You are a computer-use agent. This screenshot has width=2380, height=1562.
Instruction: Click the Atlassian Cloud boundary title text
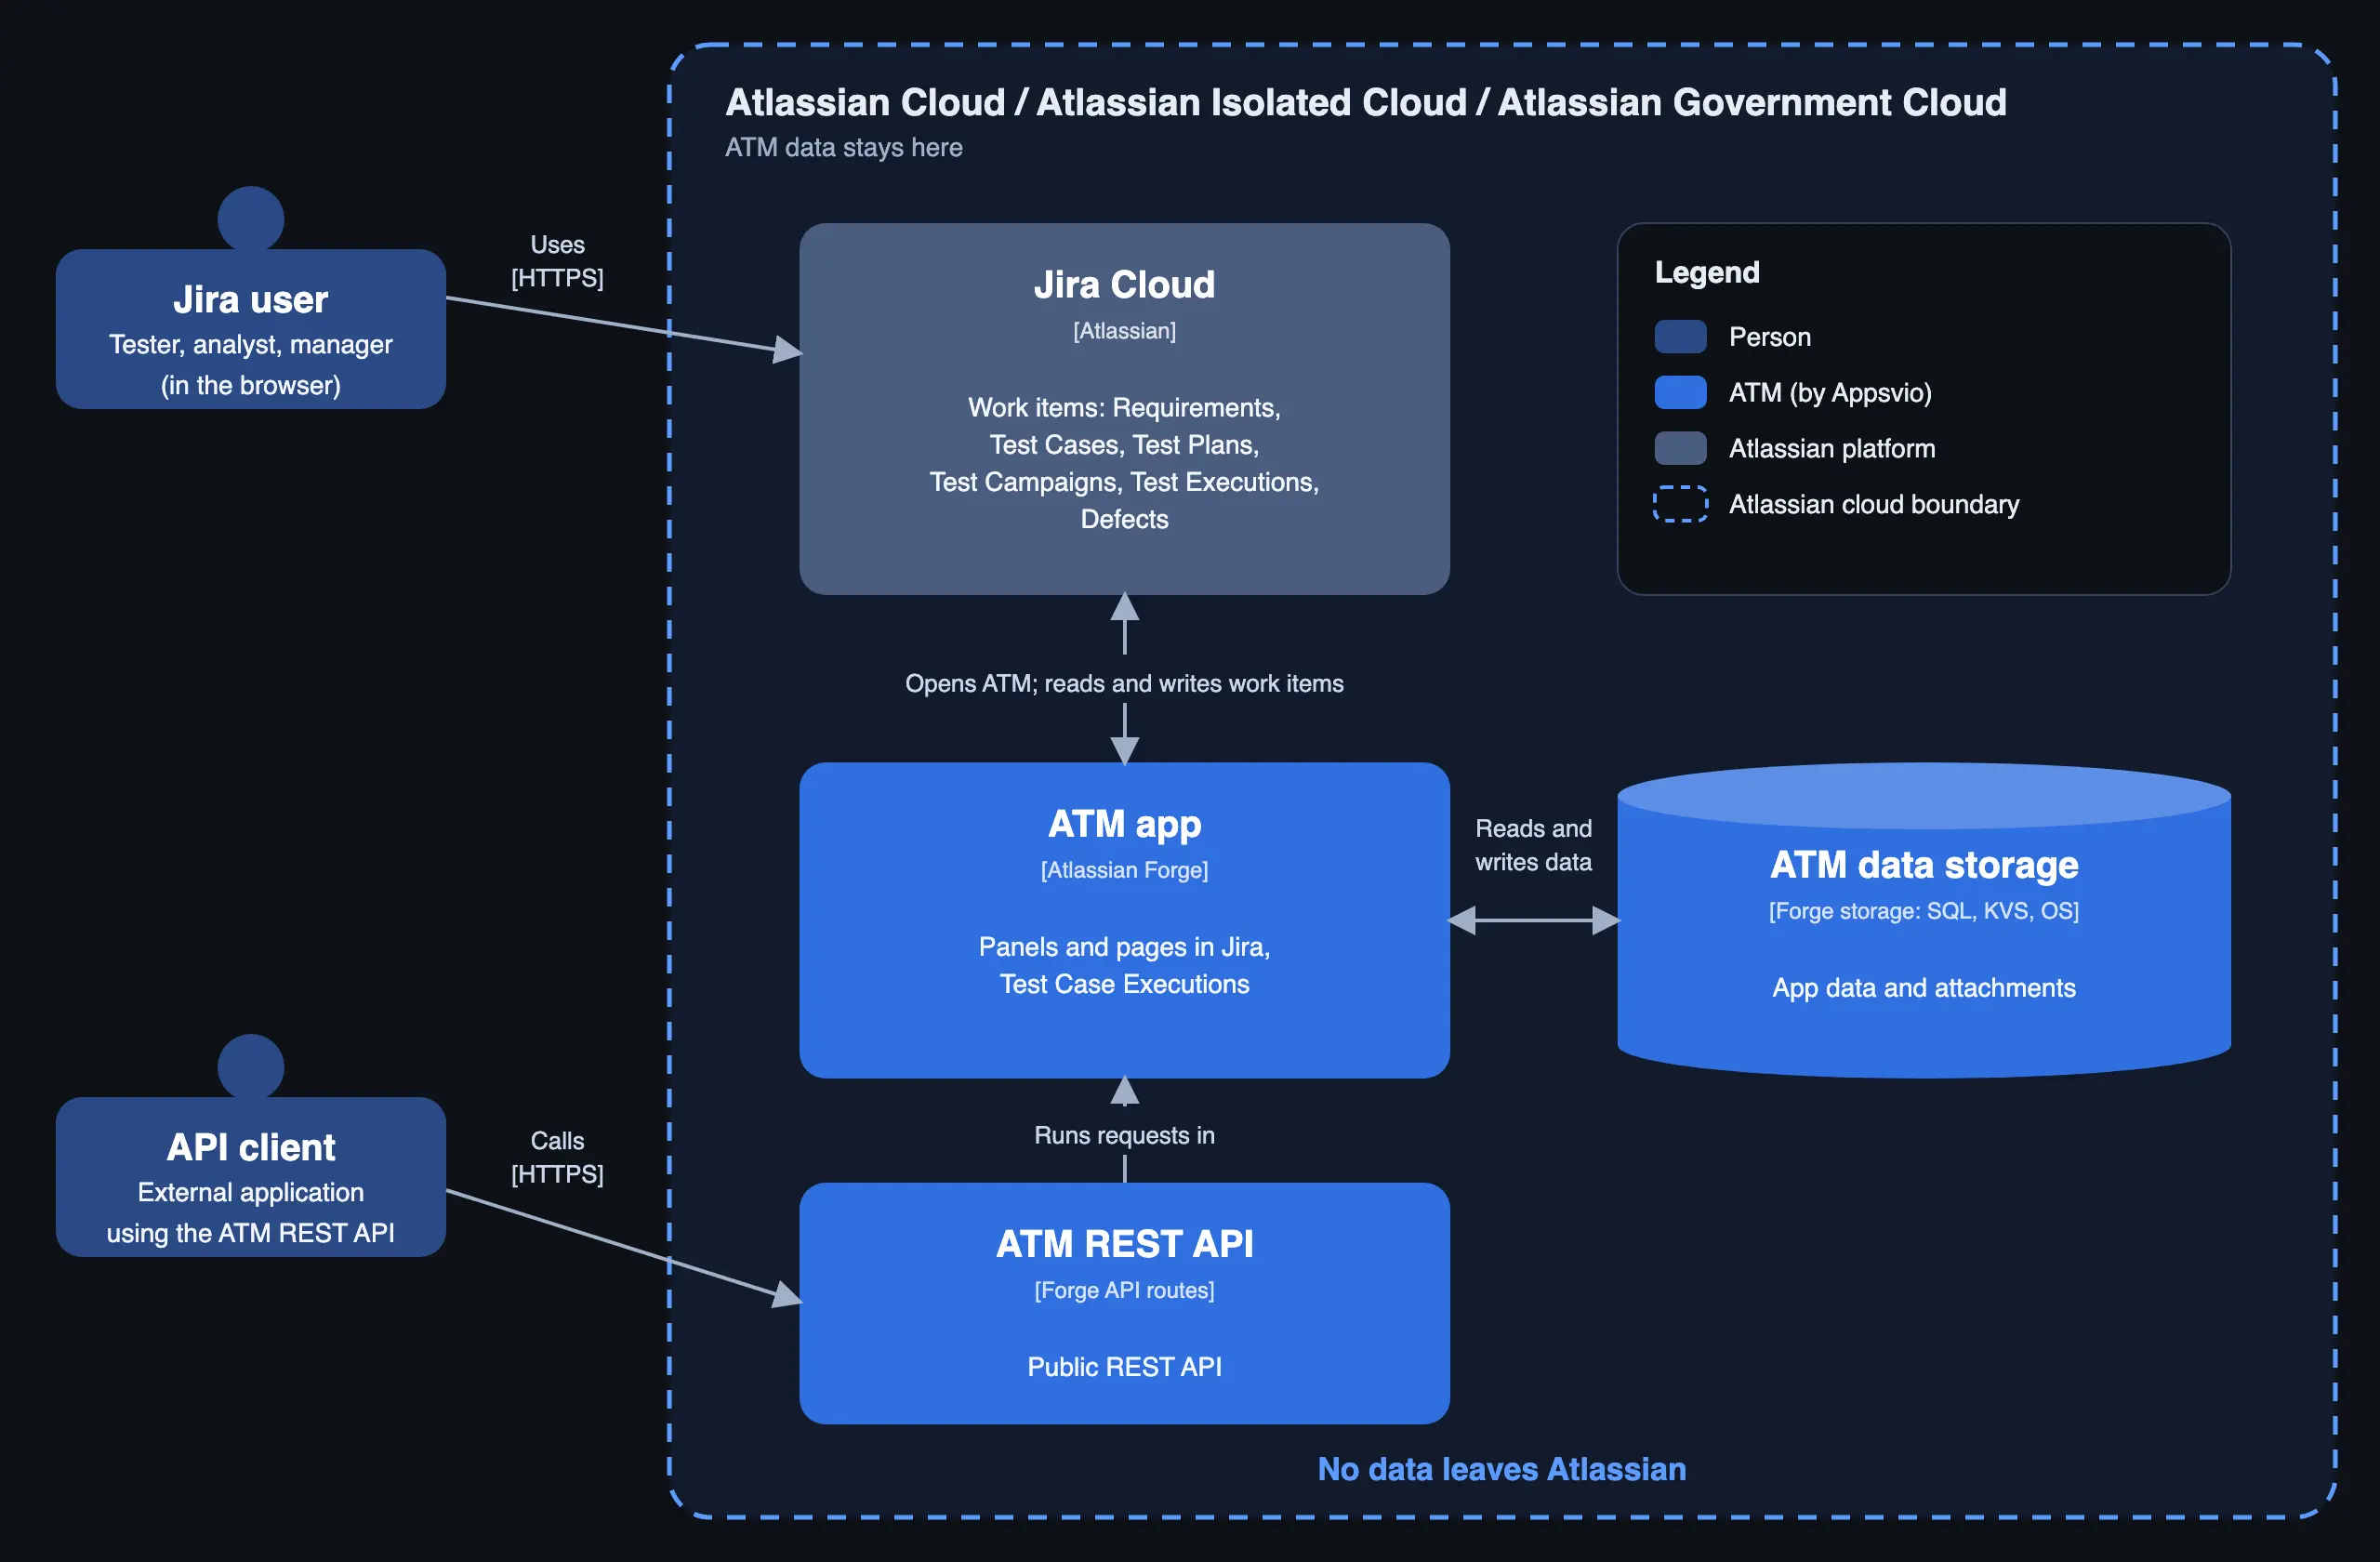(x=1365, y=102)
